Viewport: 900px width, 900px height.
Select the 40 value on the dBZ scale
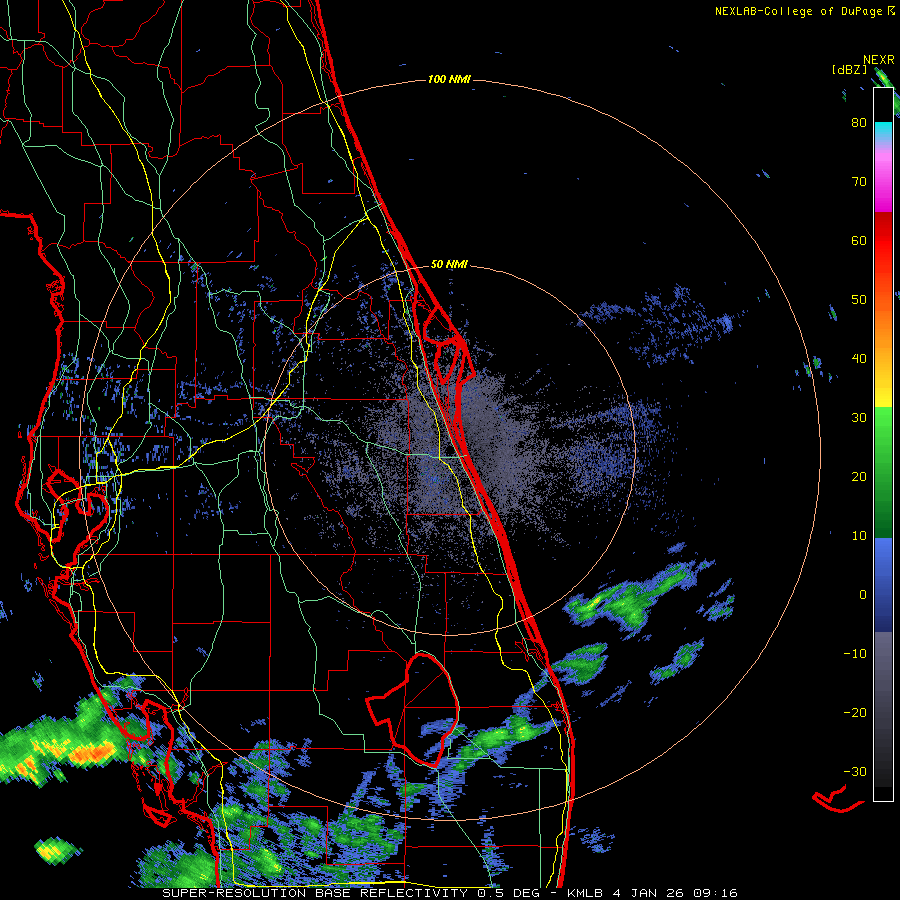pos(859,359)
